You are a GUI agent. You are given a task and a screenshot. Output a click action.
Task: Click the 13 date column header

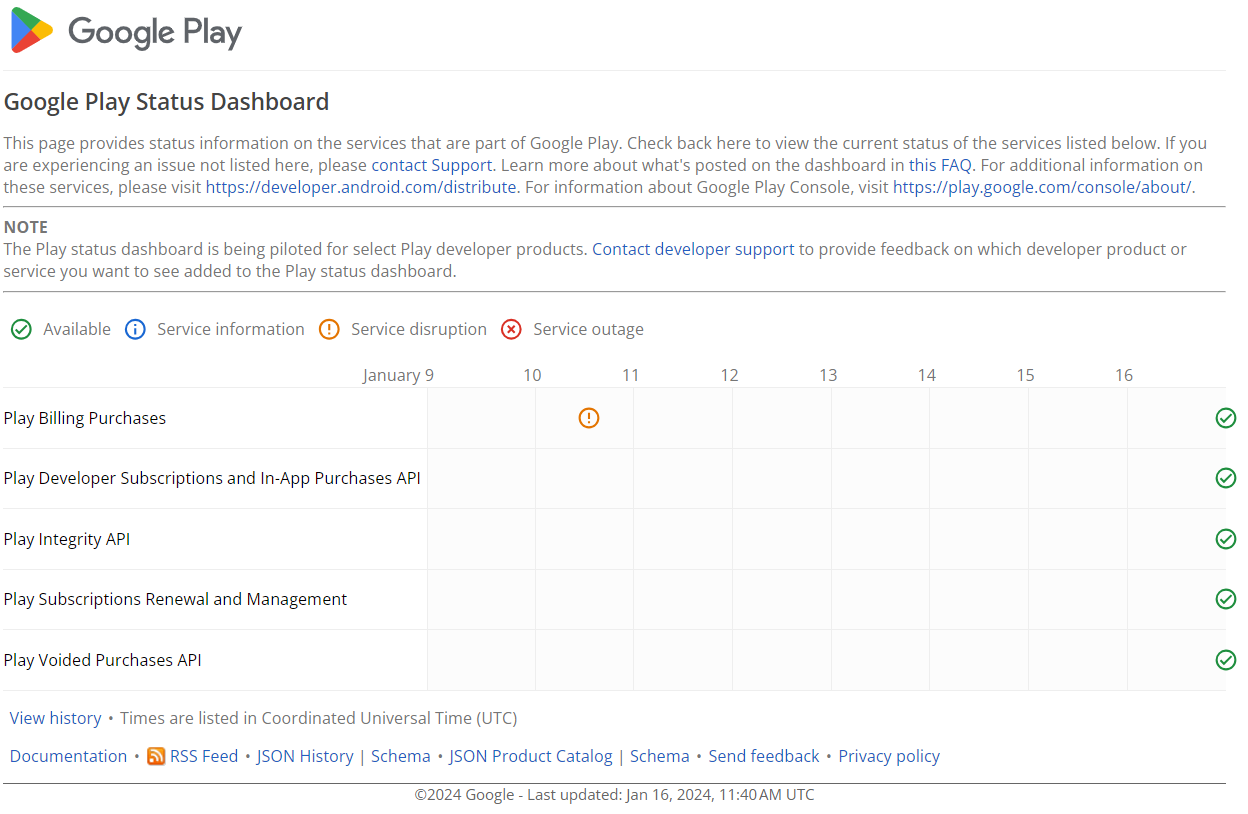(x=828, y=375)
